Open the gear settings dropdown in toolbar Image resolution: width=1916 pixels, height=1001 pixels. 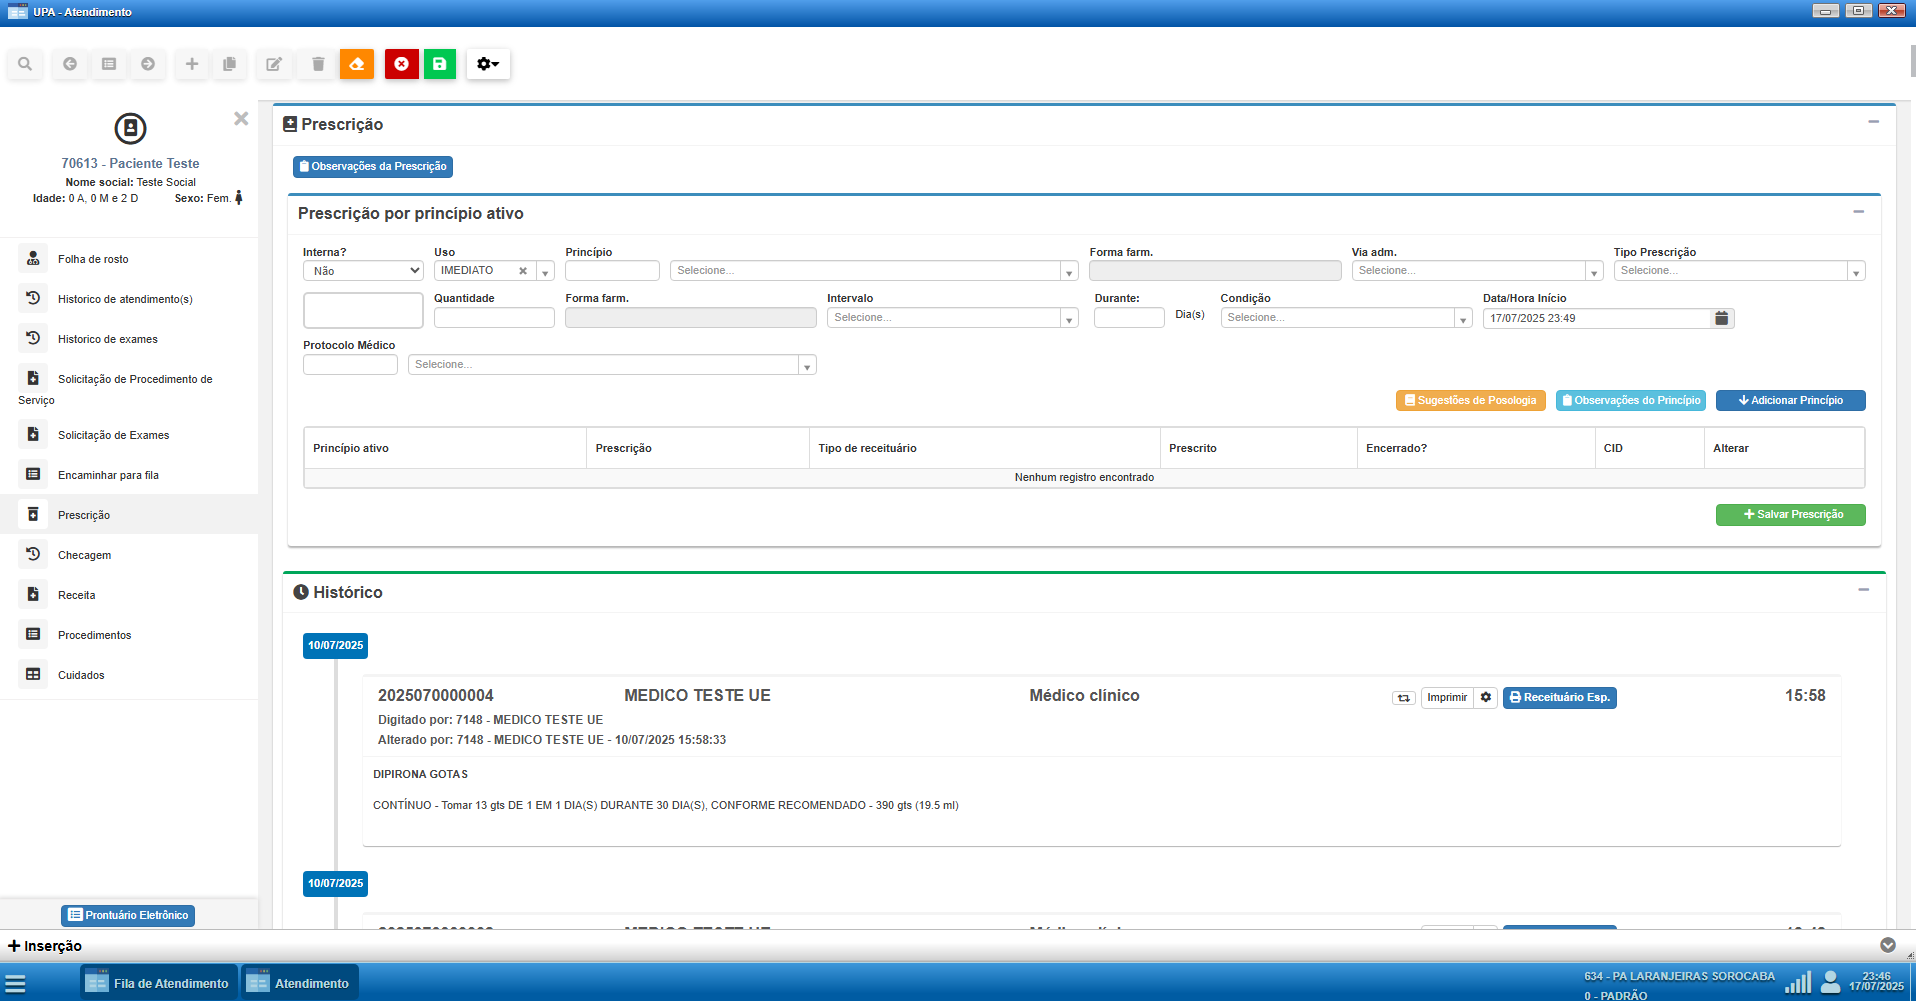(488, 64)
